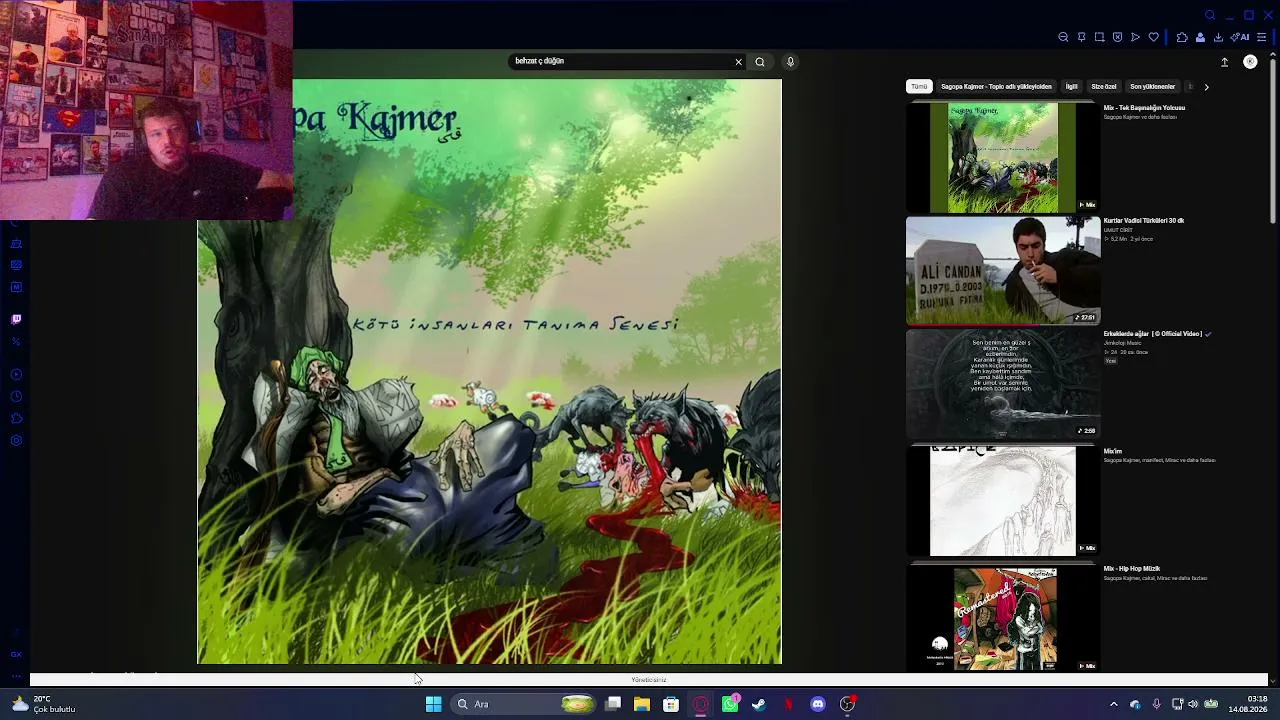Open the YouTube account avatar
The image size is (1280, 720).
point(1250,62)
